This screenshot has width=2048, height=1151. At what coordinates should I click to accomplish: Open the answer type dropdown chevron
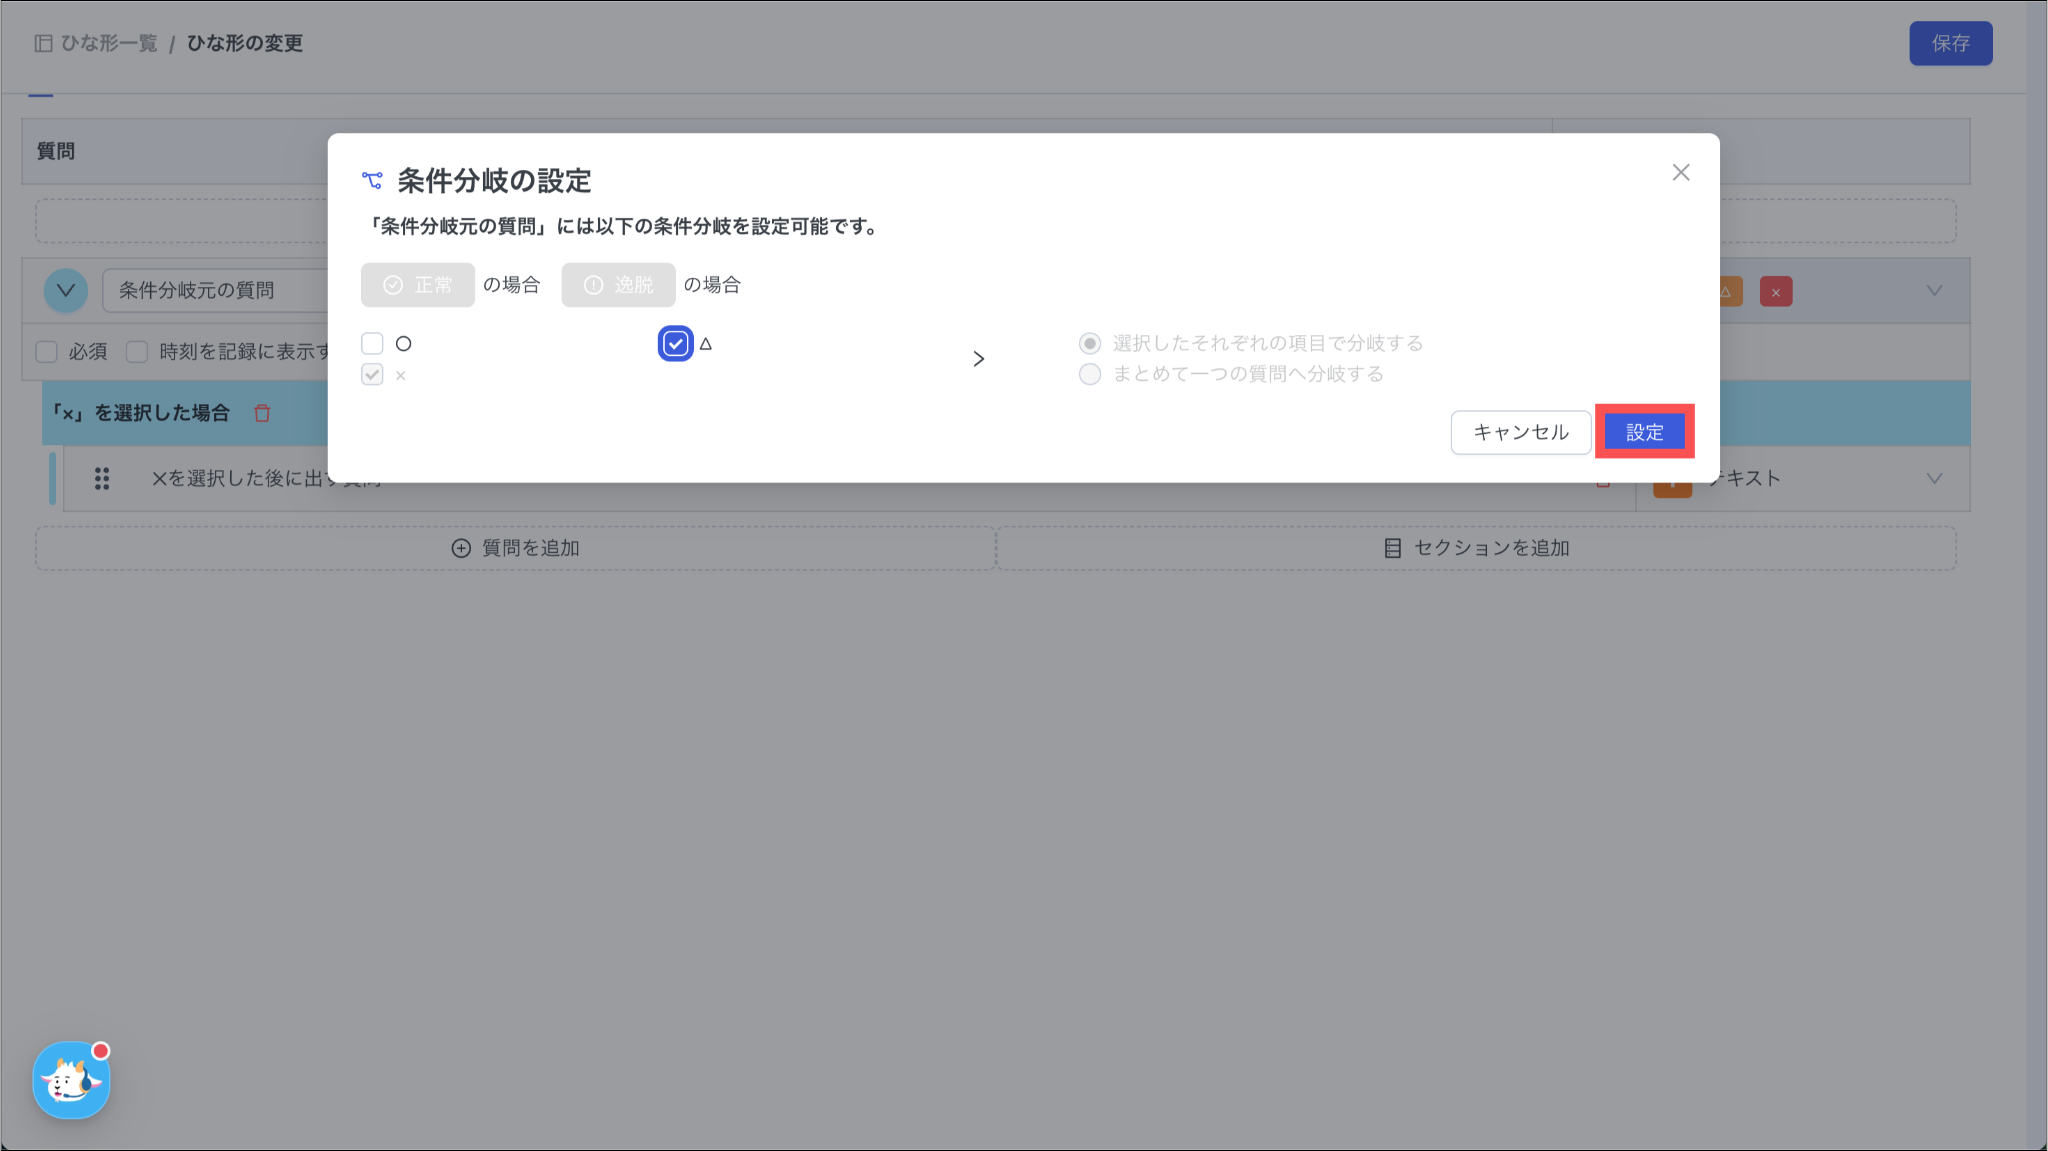[x=1934, y=291]
